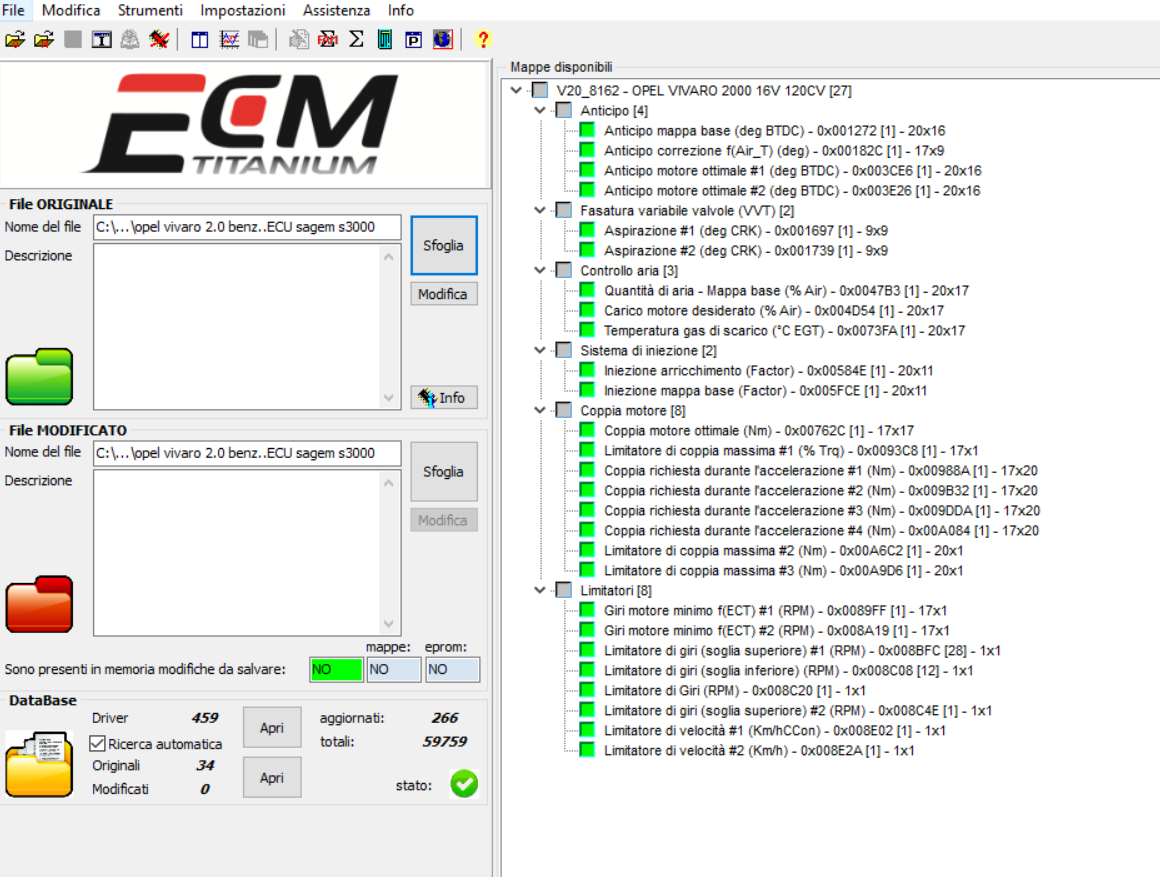Click the original file Descrizione text area
The height and width of the screenshot is (877, 1160).
(237, 326)
